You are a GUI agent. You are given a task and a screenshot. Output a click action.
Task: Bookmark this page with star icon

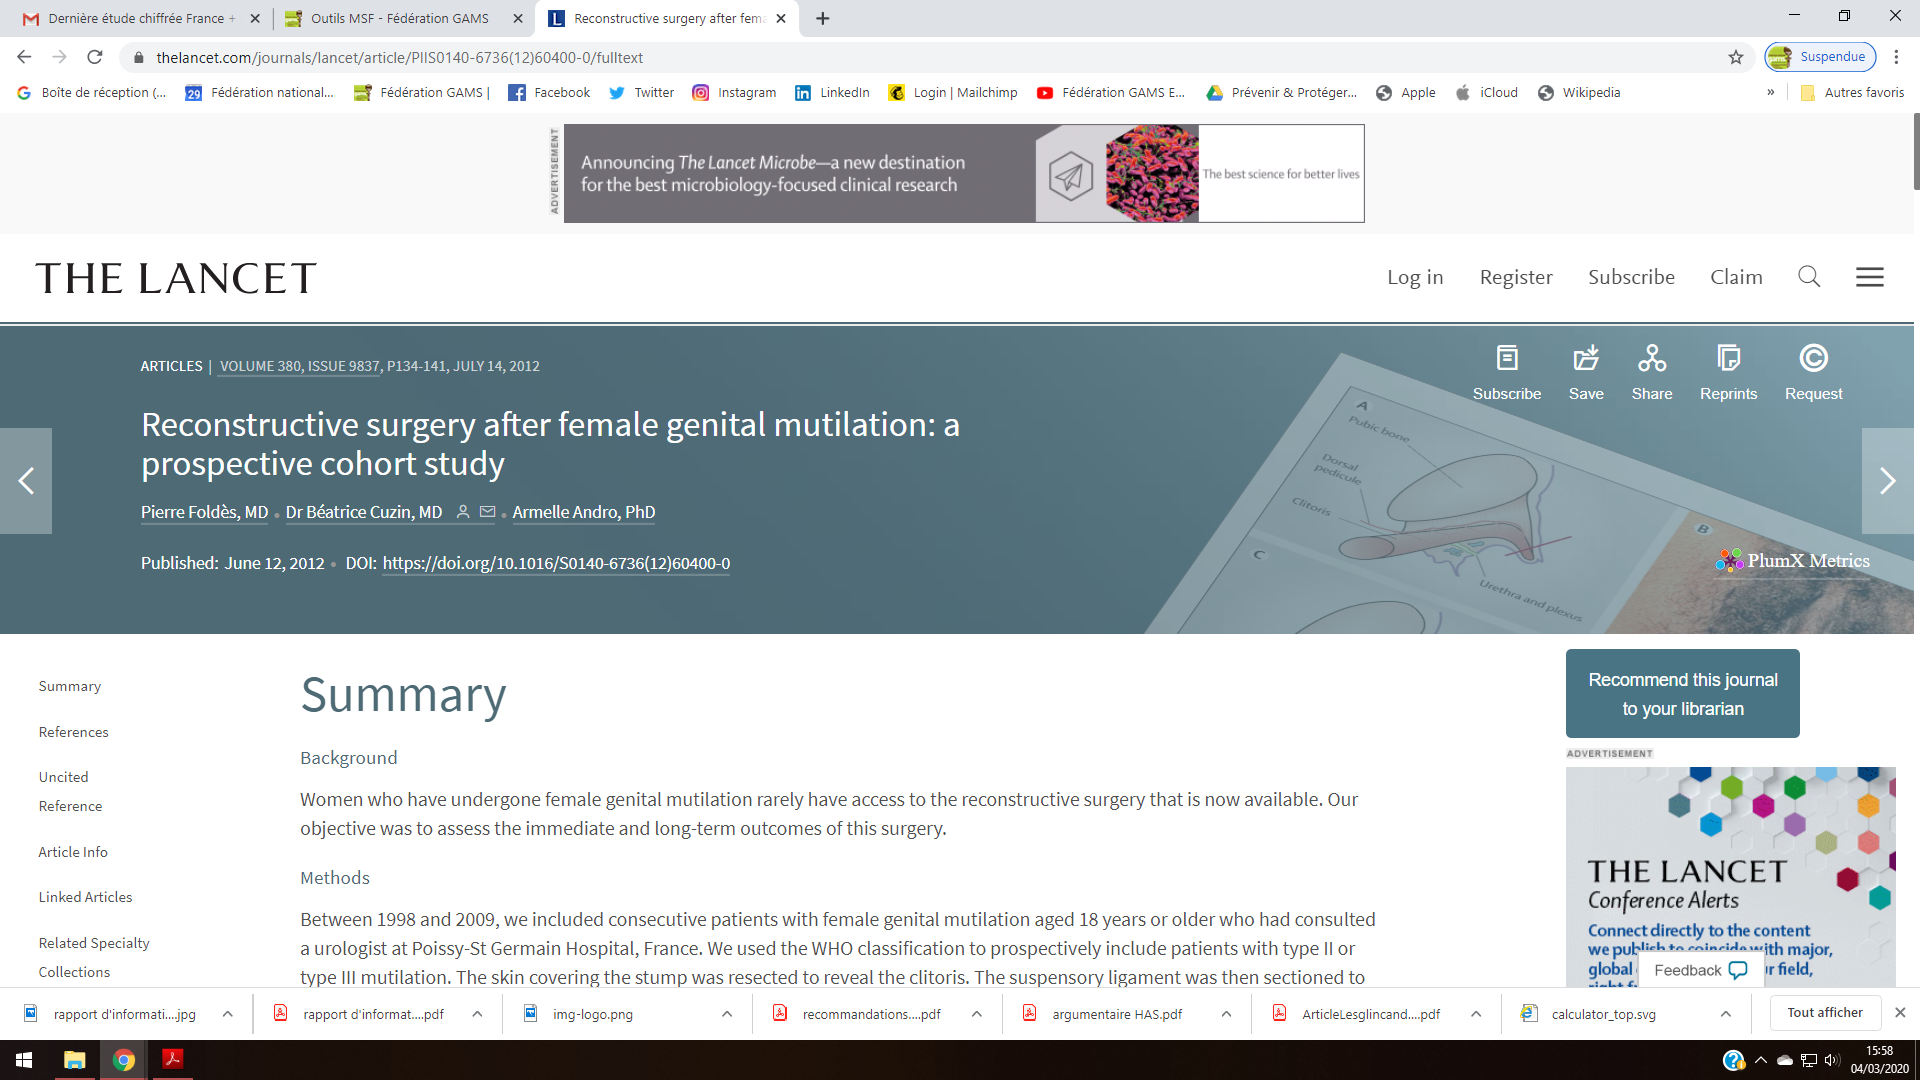pyautogui.click(x=1736, y=57)
